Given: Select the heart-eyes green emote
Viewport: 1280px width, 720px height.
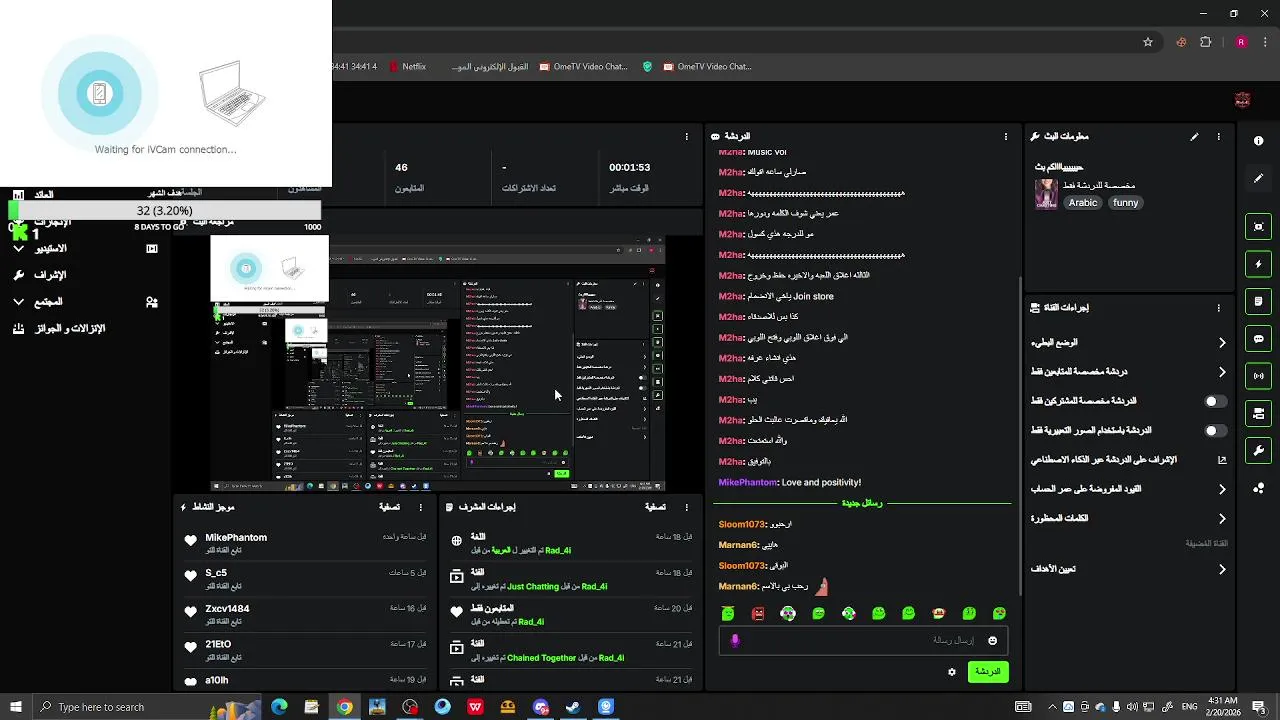Looking at the screenshot, I should click(999, 613).
